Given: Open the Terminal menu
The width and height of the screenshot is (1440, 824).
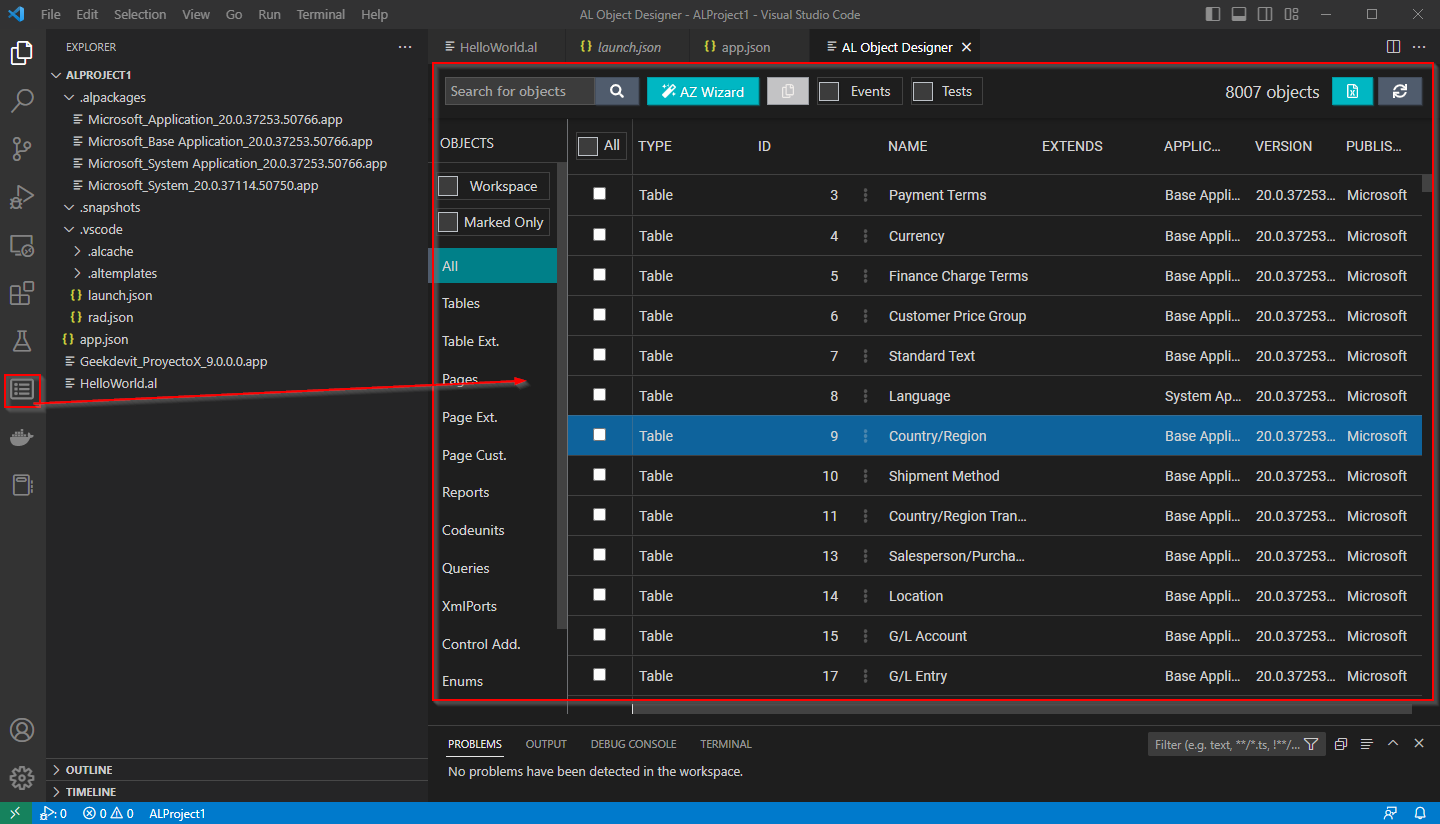Looking at the screenshot, I should (x=321, y=15).
